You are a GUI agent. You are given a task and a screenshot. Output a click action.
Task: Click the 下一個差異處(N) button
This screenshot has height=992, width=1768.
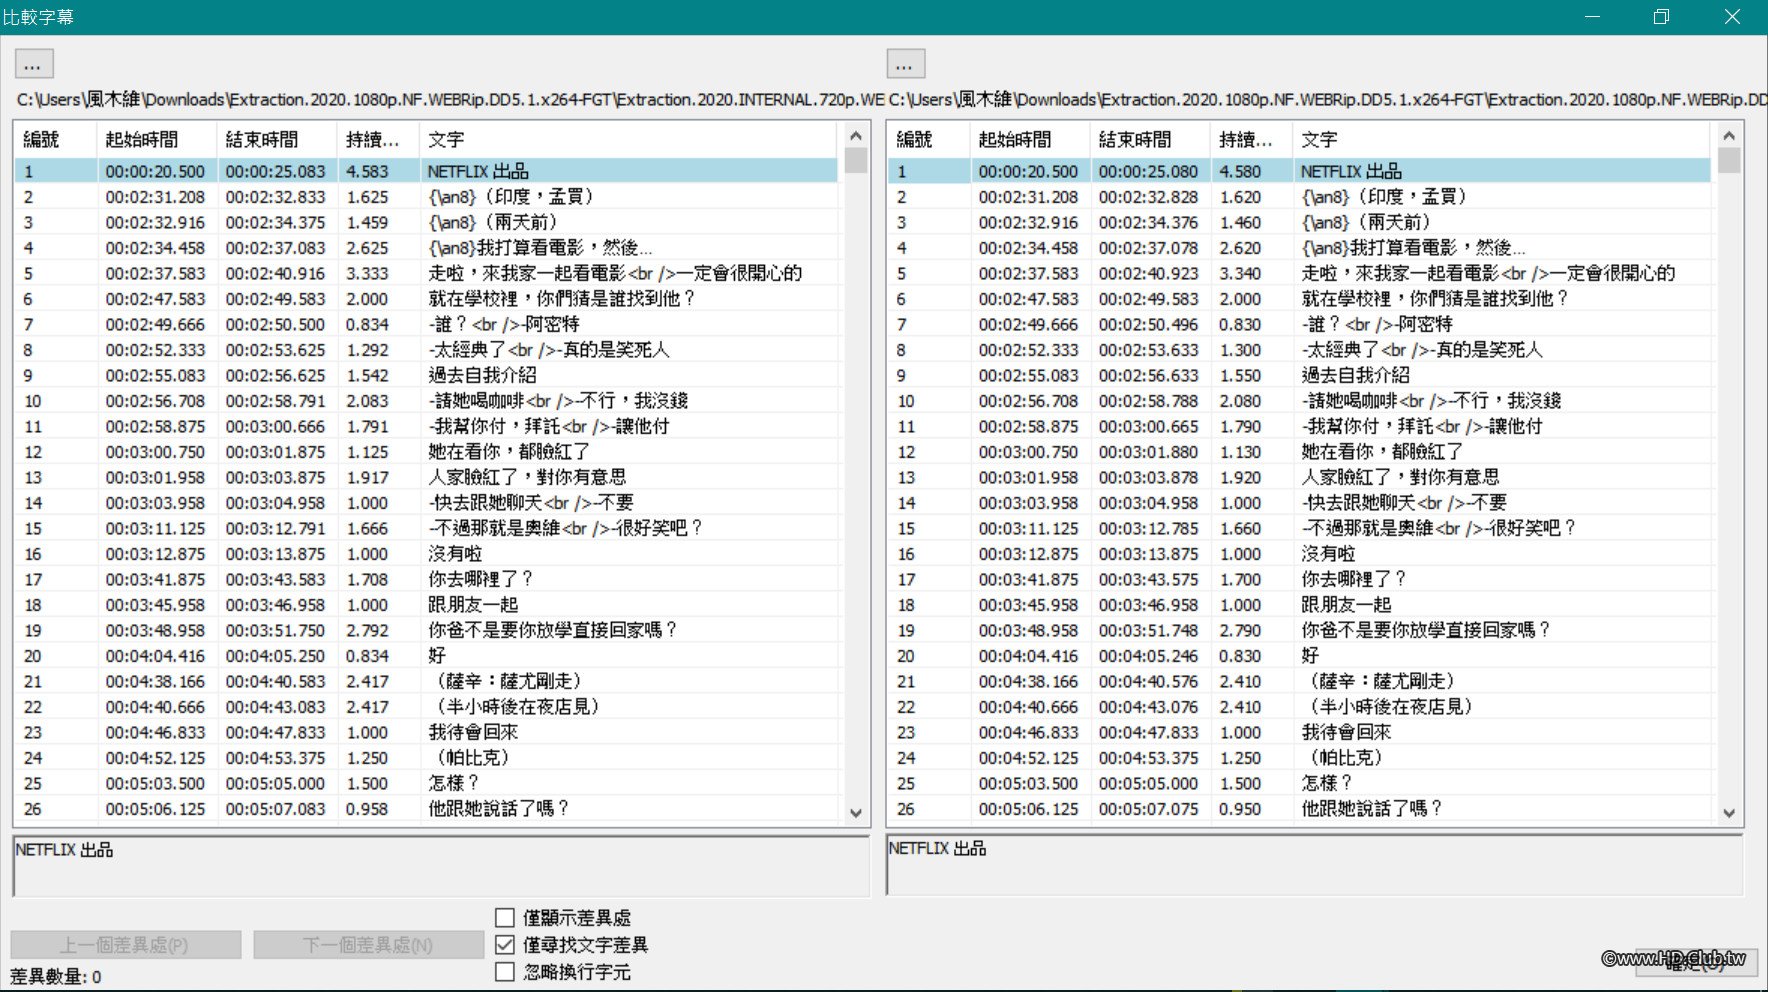tap(369, 945)
